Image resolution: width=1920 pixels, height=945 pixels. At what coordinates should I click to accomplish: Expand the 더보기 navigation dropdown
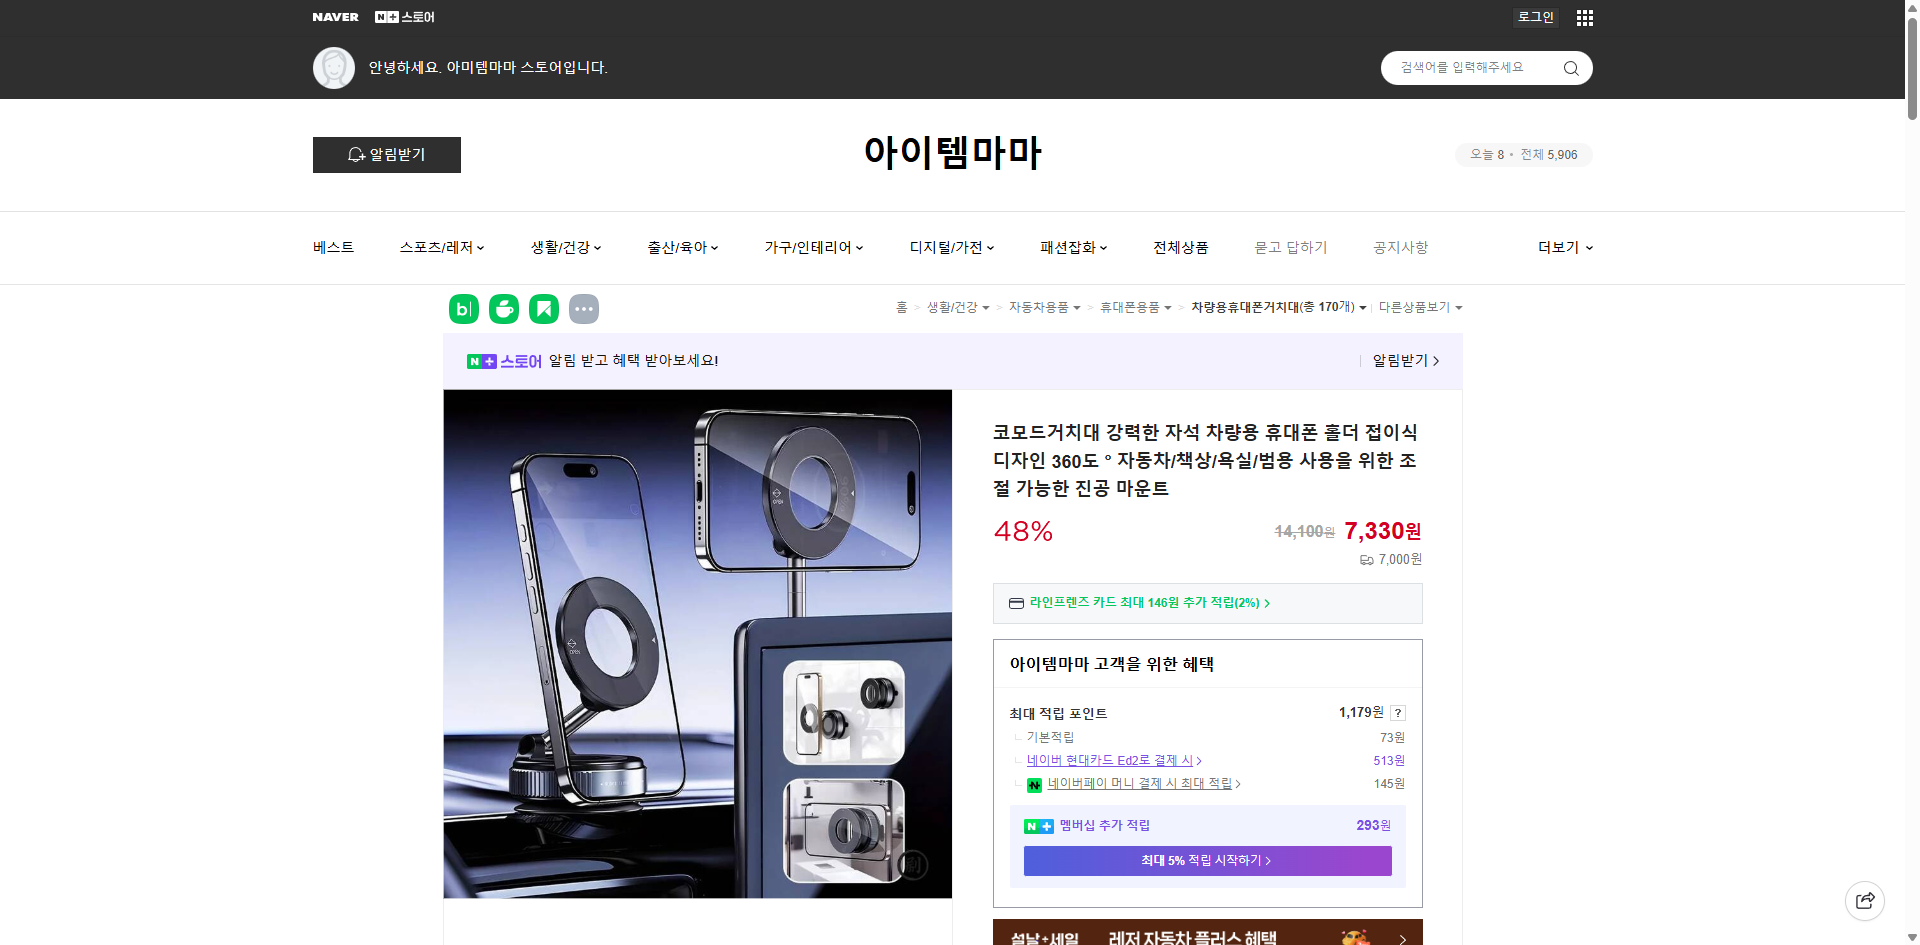[x=1564, y=247]
